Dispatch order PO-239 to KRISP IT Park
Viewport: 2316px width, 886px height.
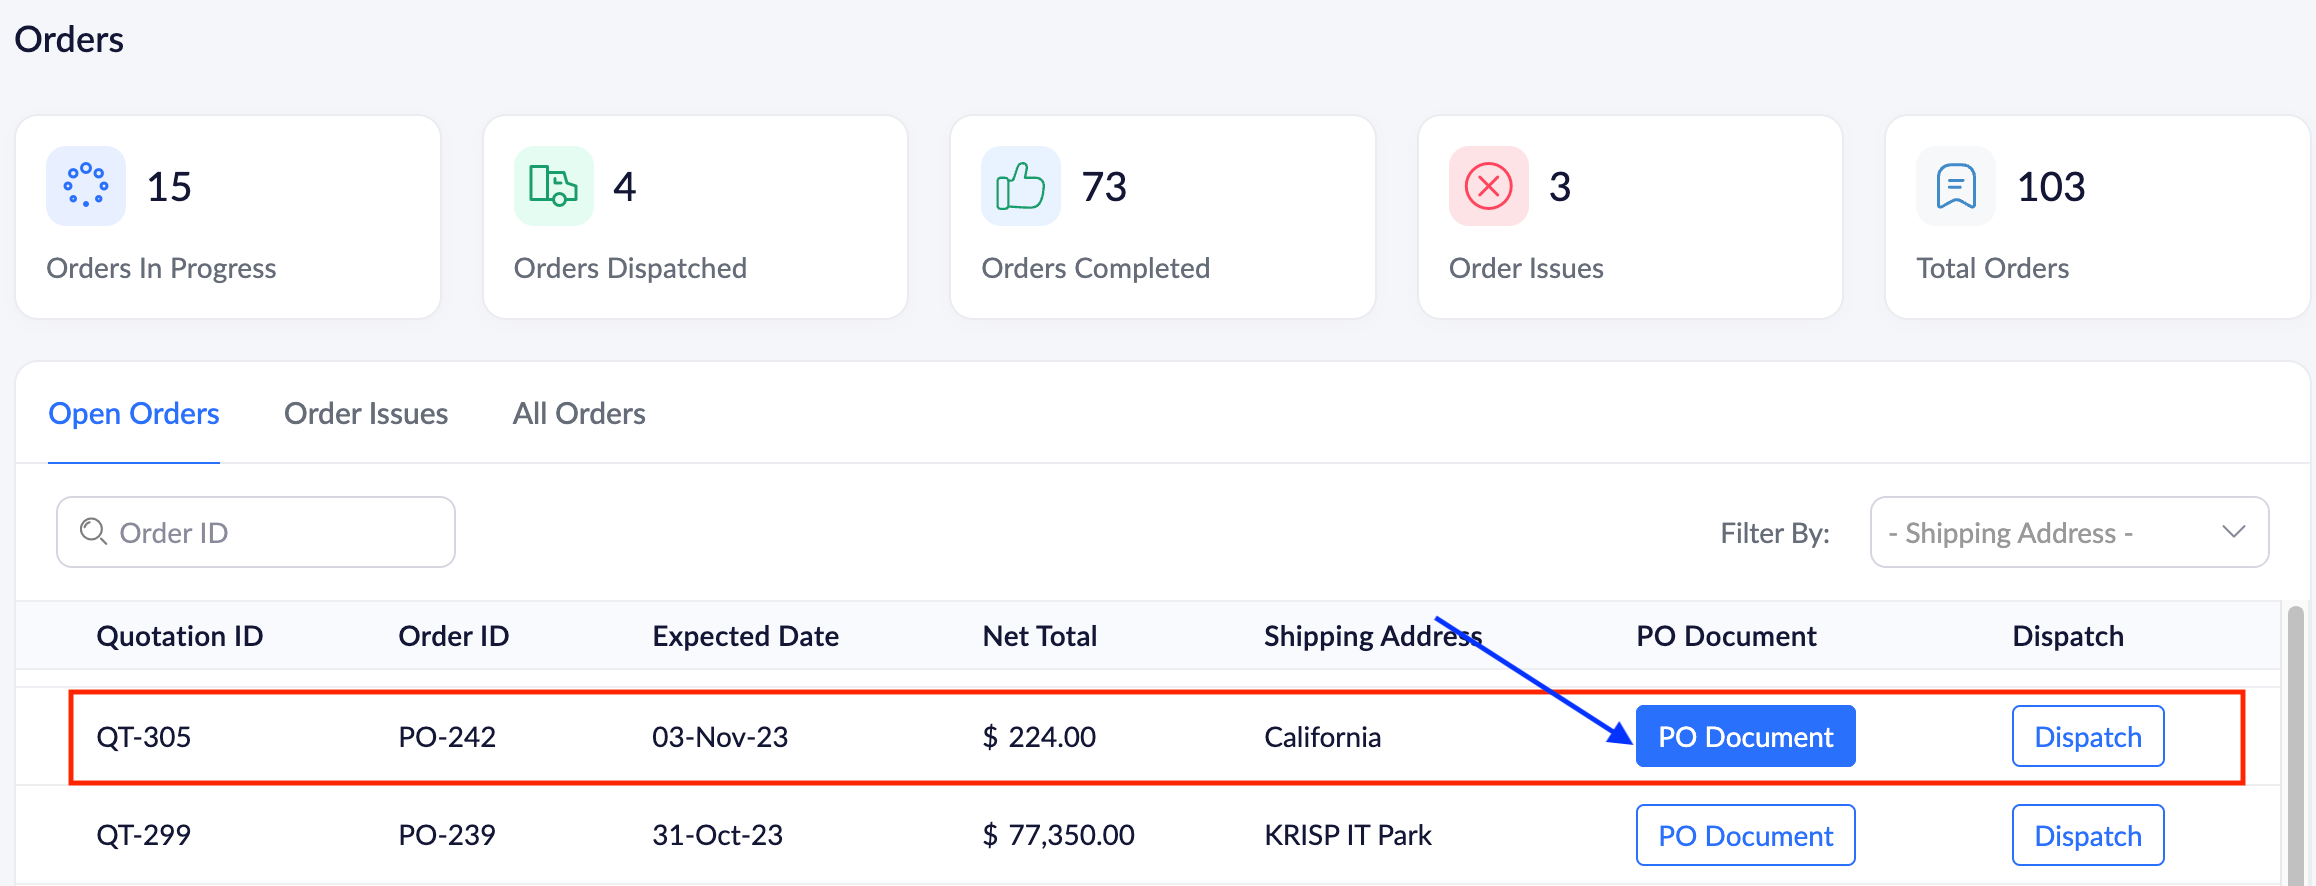click(2087, 835)
